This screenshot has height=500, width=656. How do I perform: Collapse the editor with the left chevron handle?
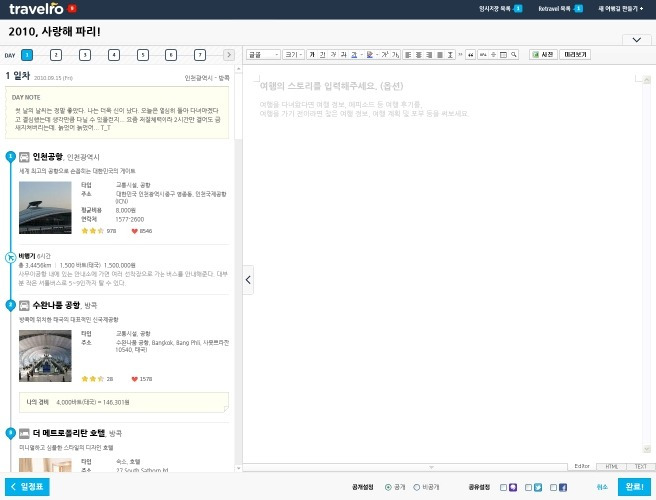click(x=248, y=280)
